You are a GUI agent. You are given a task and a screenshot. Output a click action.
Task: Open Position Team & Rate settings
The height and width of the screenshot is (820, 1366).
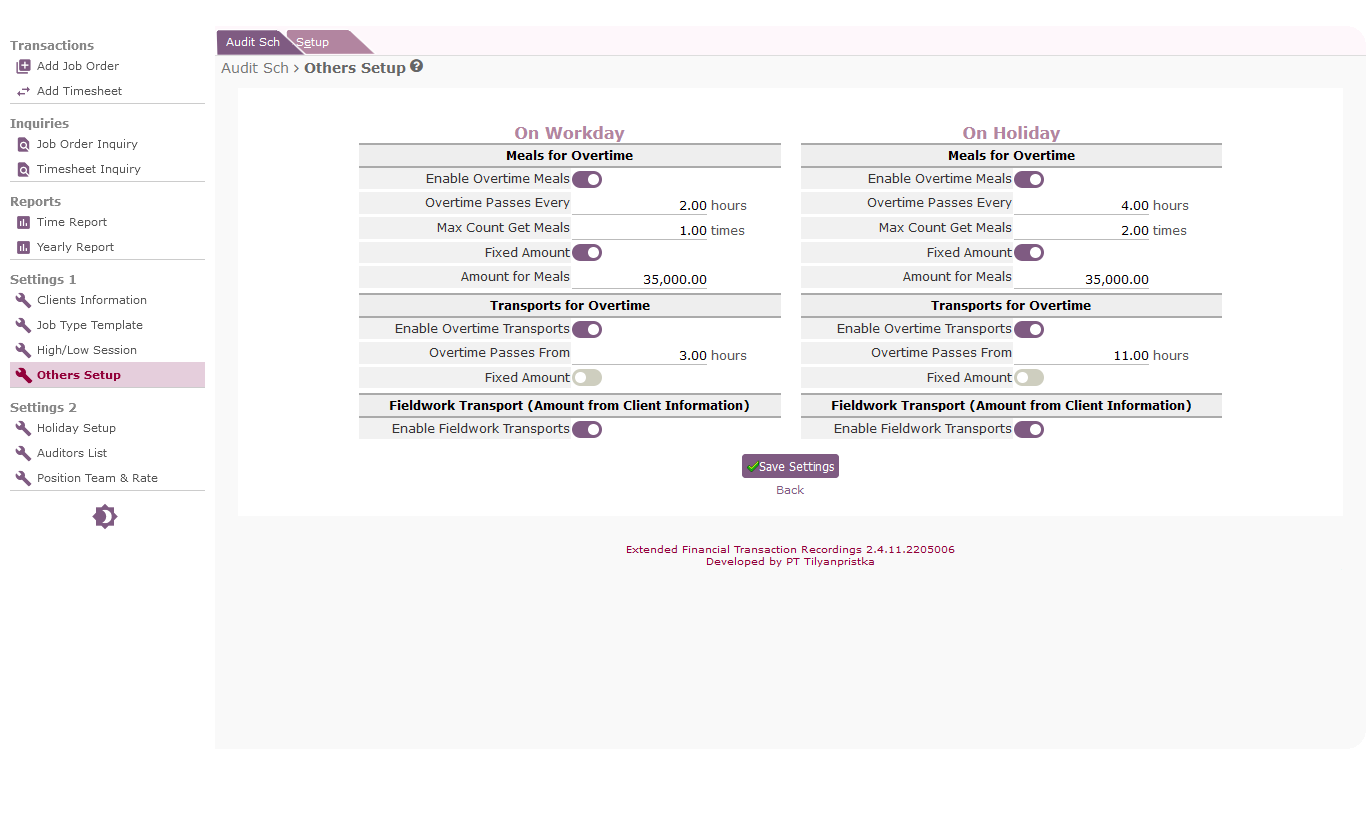[x=97, y=478]
